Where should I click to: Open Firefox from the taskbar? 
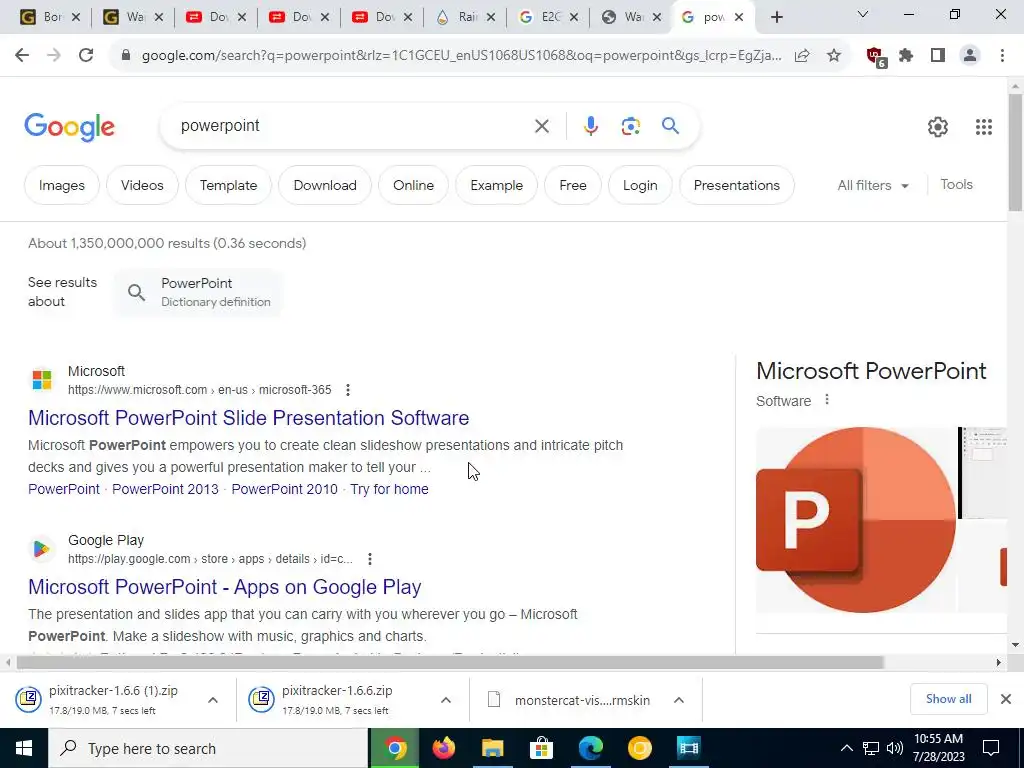[443, 748]
